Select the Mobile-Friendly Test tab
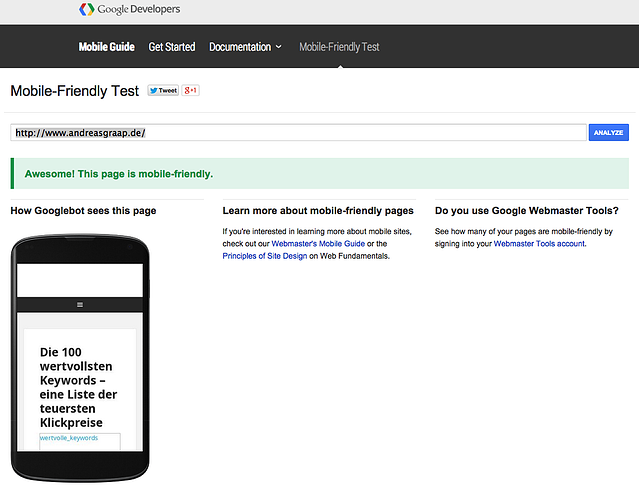 pos(339,47)
